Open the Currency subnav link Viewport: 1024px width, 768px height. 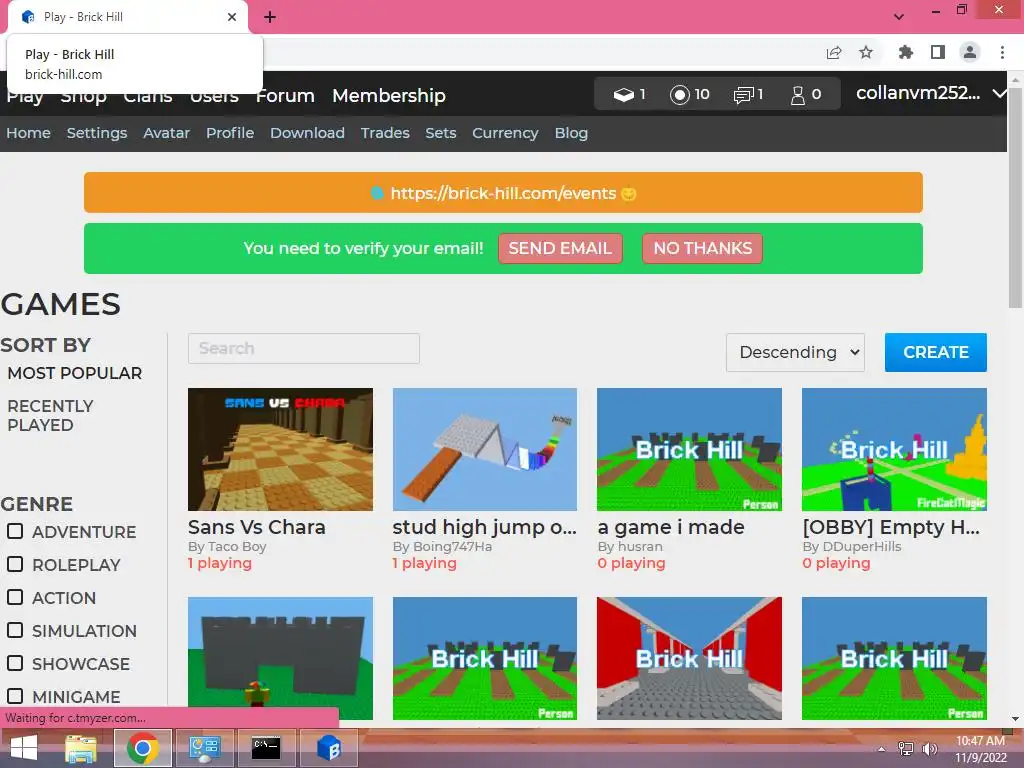[505, 133]
